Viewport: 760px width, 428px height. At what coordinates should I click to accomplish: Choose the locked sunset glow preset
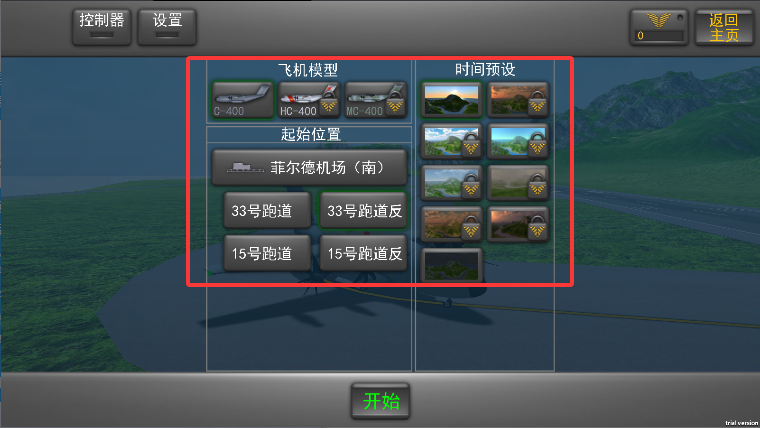tap(518, 224)
